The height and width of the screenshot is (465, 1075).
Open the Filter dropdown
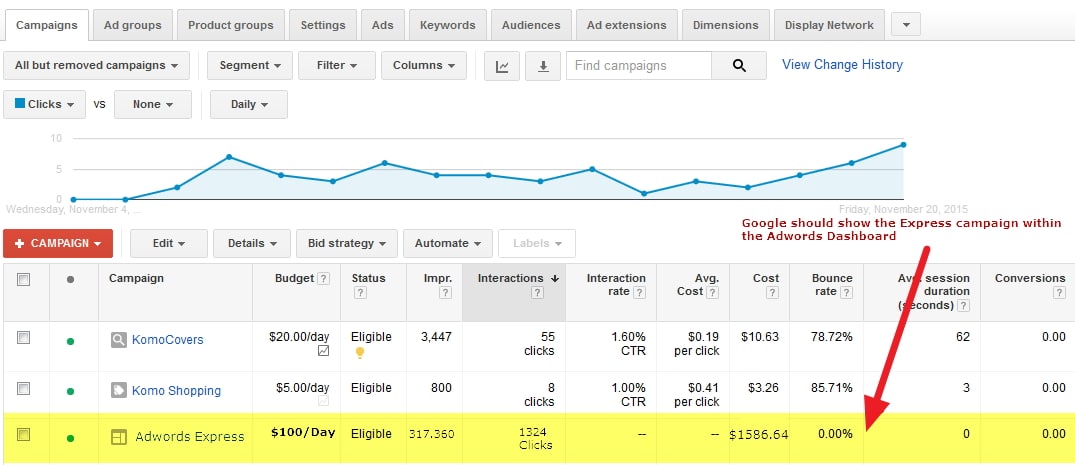[337, 66]
